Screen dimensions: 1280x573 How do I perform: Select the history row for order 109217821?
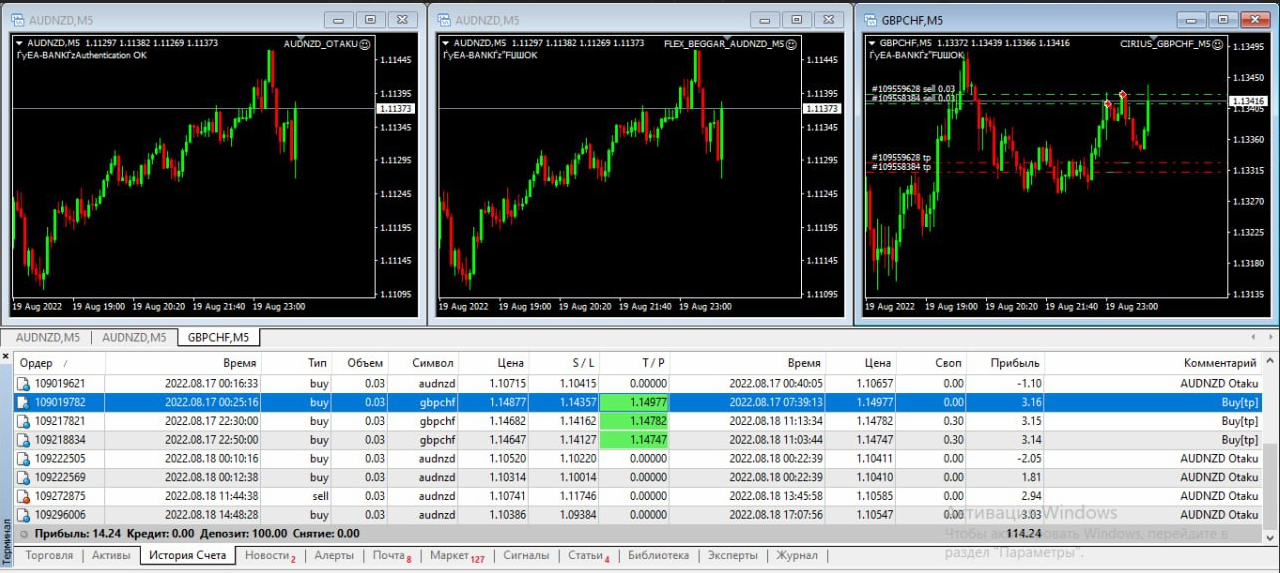[x=639, y=421]
